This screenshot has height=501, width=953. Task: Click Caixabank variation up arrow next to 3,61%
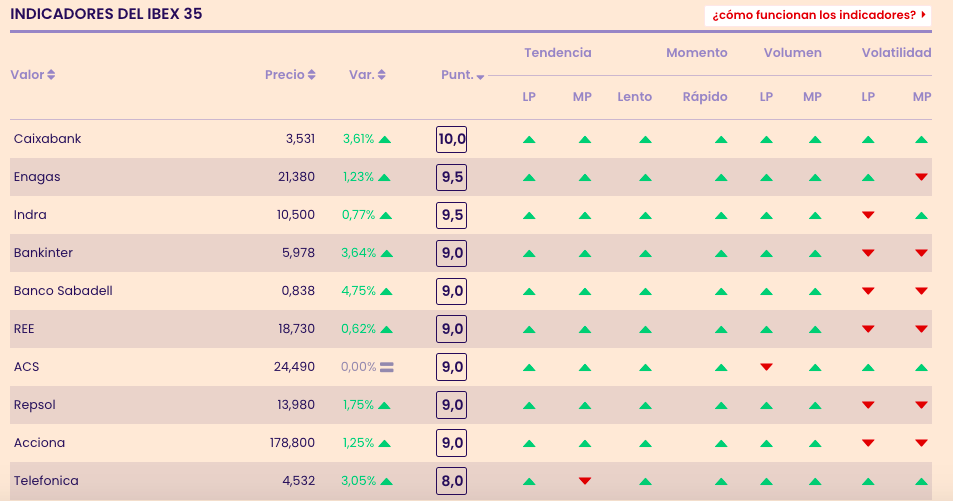coord(385,140)
